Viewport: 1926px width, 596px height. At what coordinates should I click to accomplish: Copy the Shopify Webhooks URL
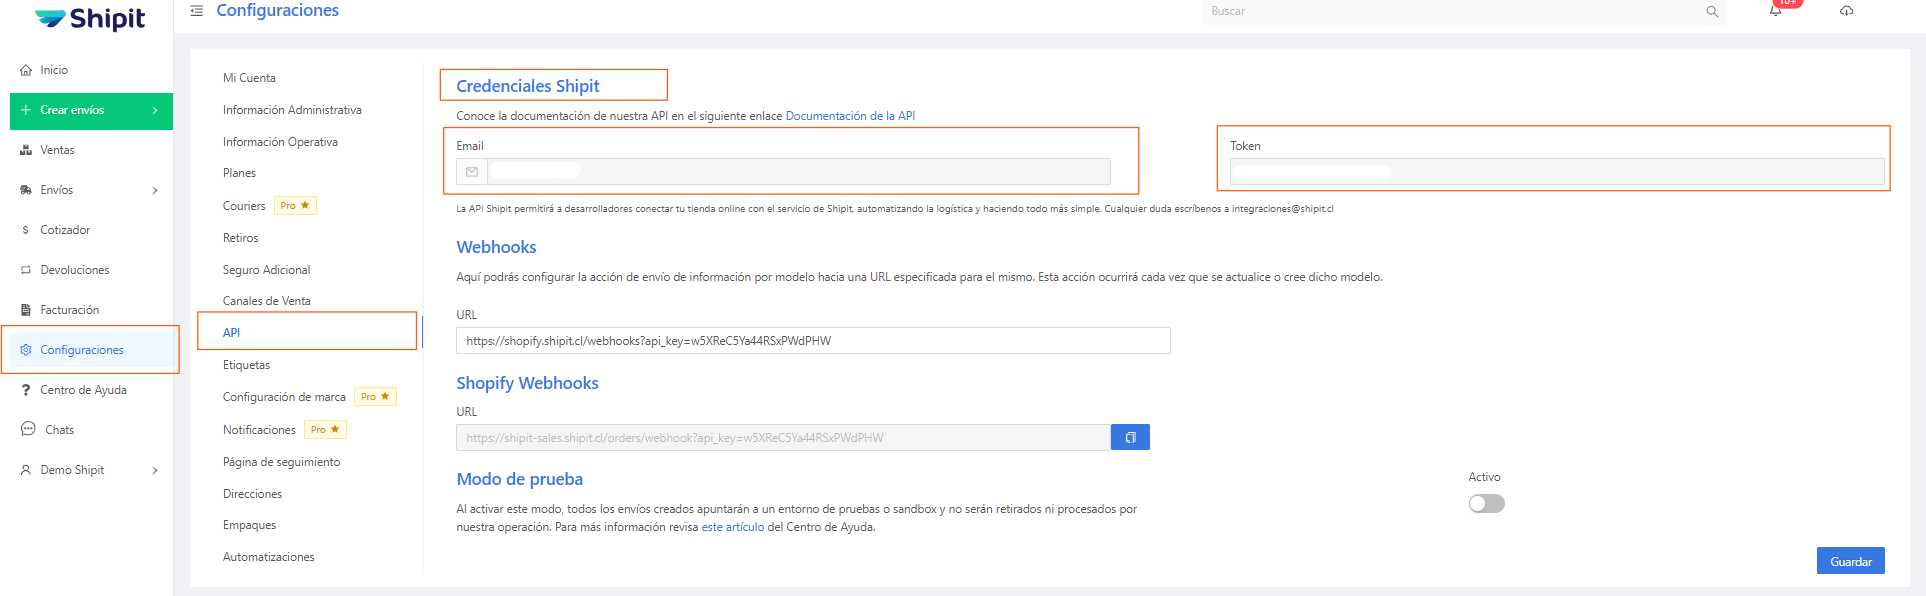tap(1130, 437)
